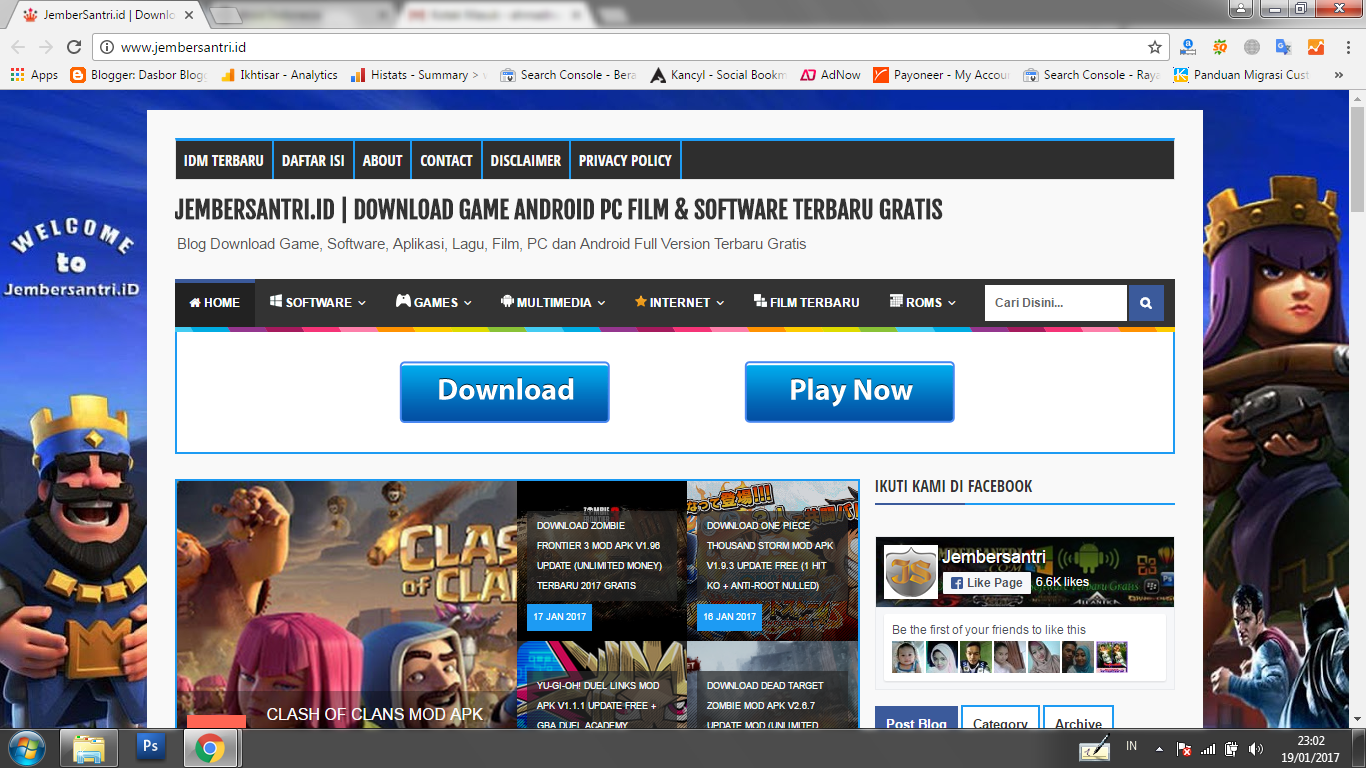Go to the HOME navigation item
This screenshot has width=1366, height=768.
pos(215,302)
